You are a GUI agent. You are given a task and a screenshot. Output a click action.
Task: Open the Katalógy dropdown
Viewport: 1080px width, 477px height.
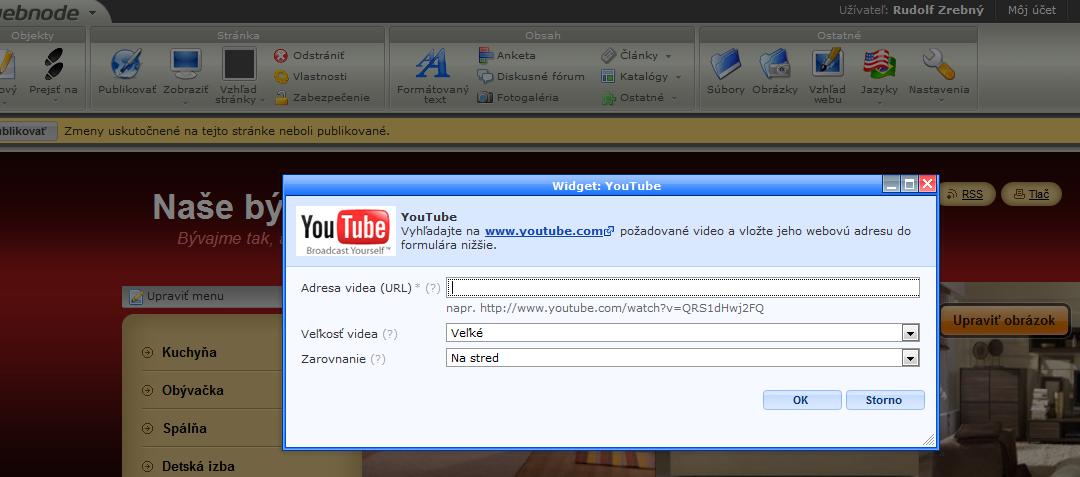click(x=641, y=76)
